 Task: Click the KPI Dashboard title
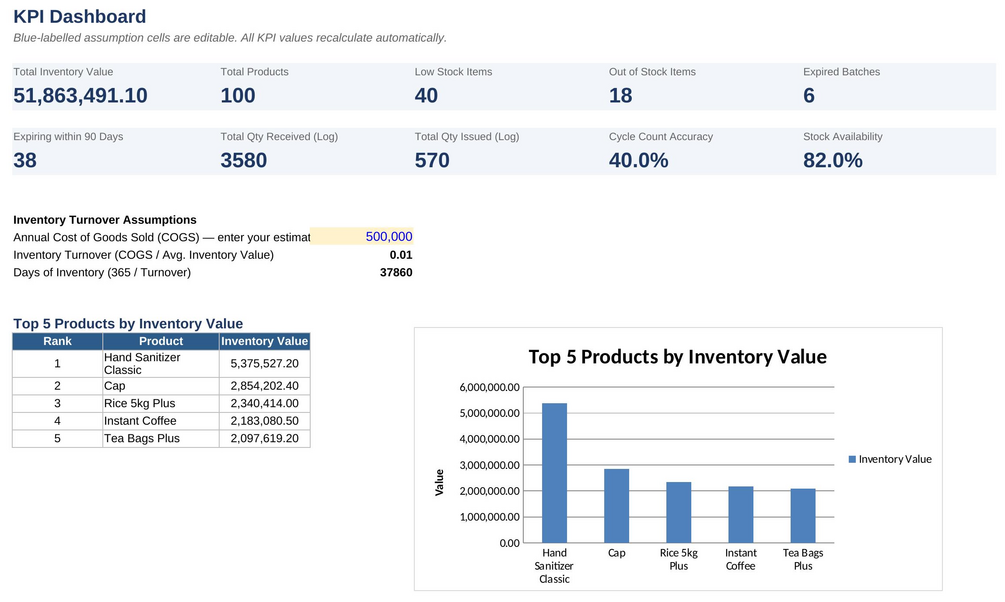click(79, 17)
